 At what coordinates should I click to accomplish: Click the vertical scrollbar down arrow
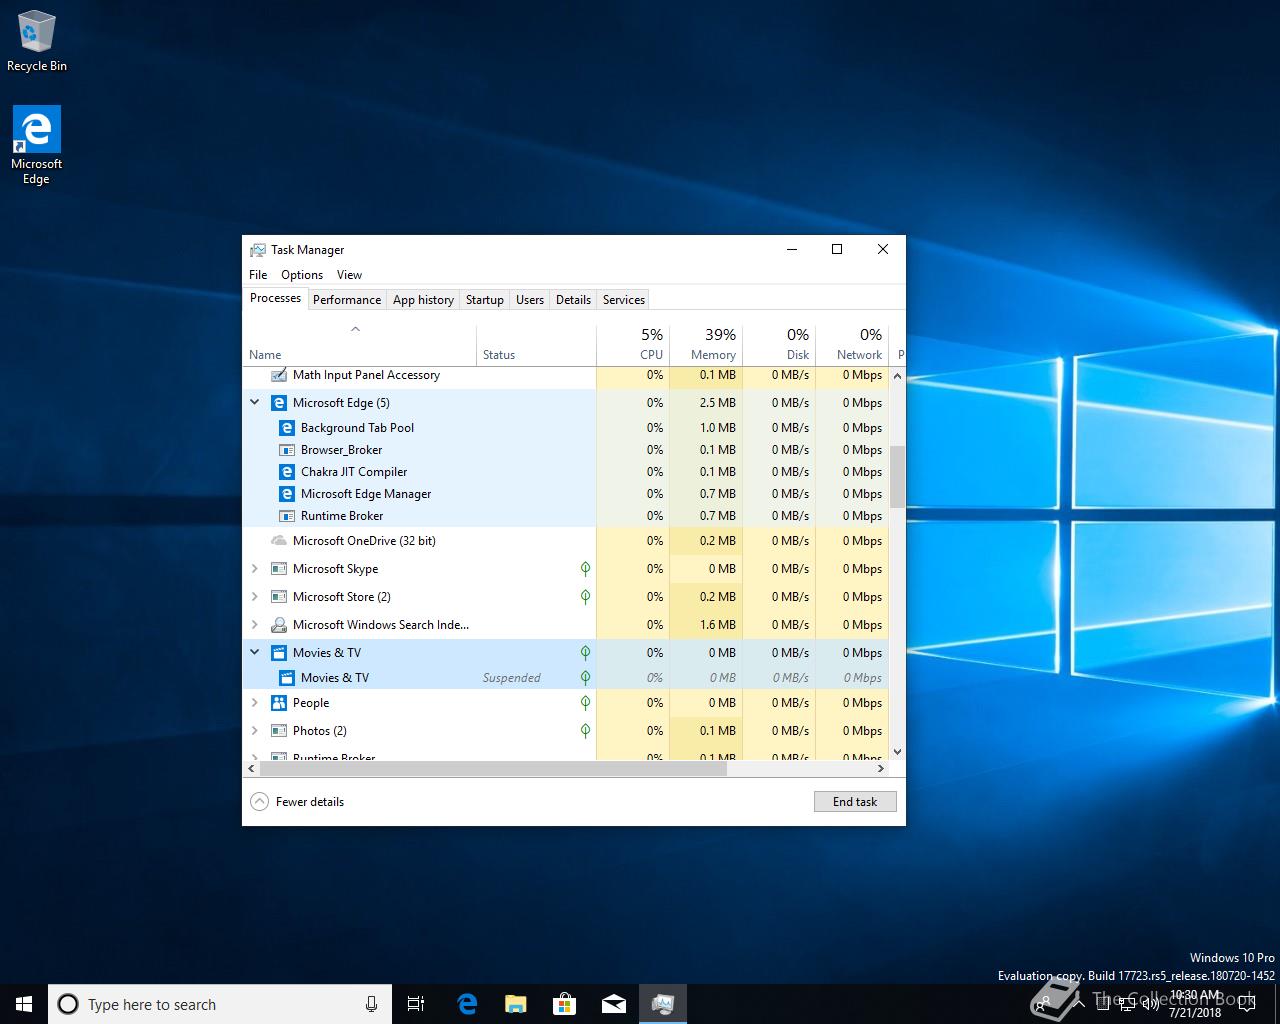point(897,752)
